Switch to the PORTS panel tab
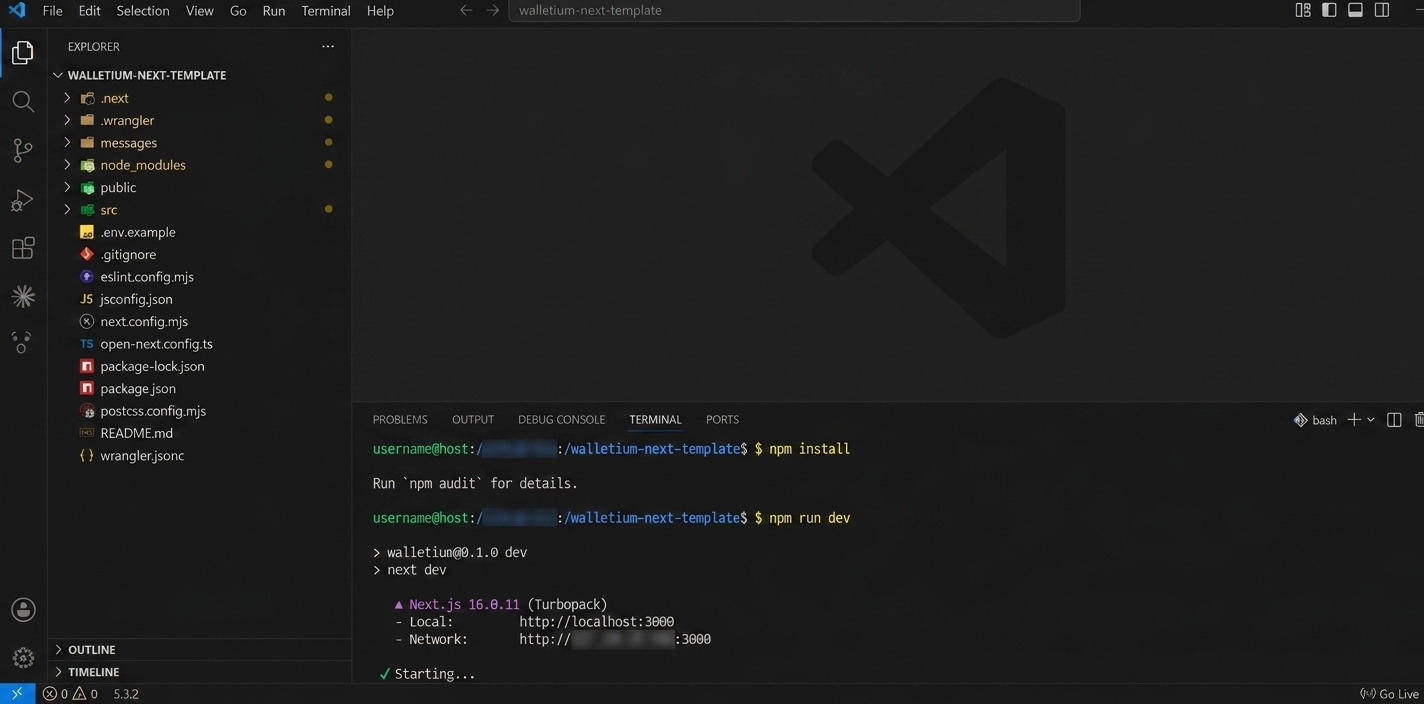1424x704 pixels. pyautogui.click(x=722, y=420)
